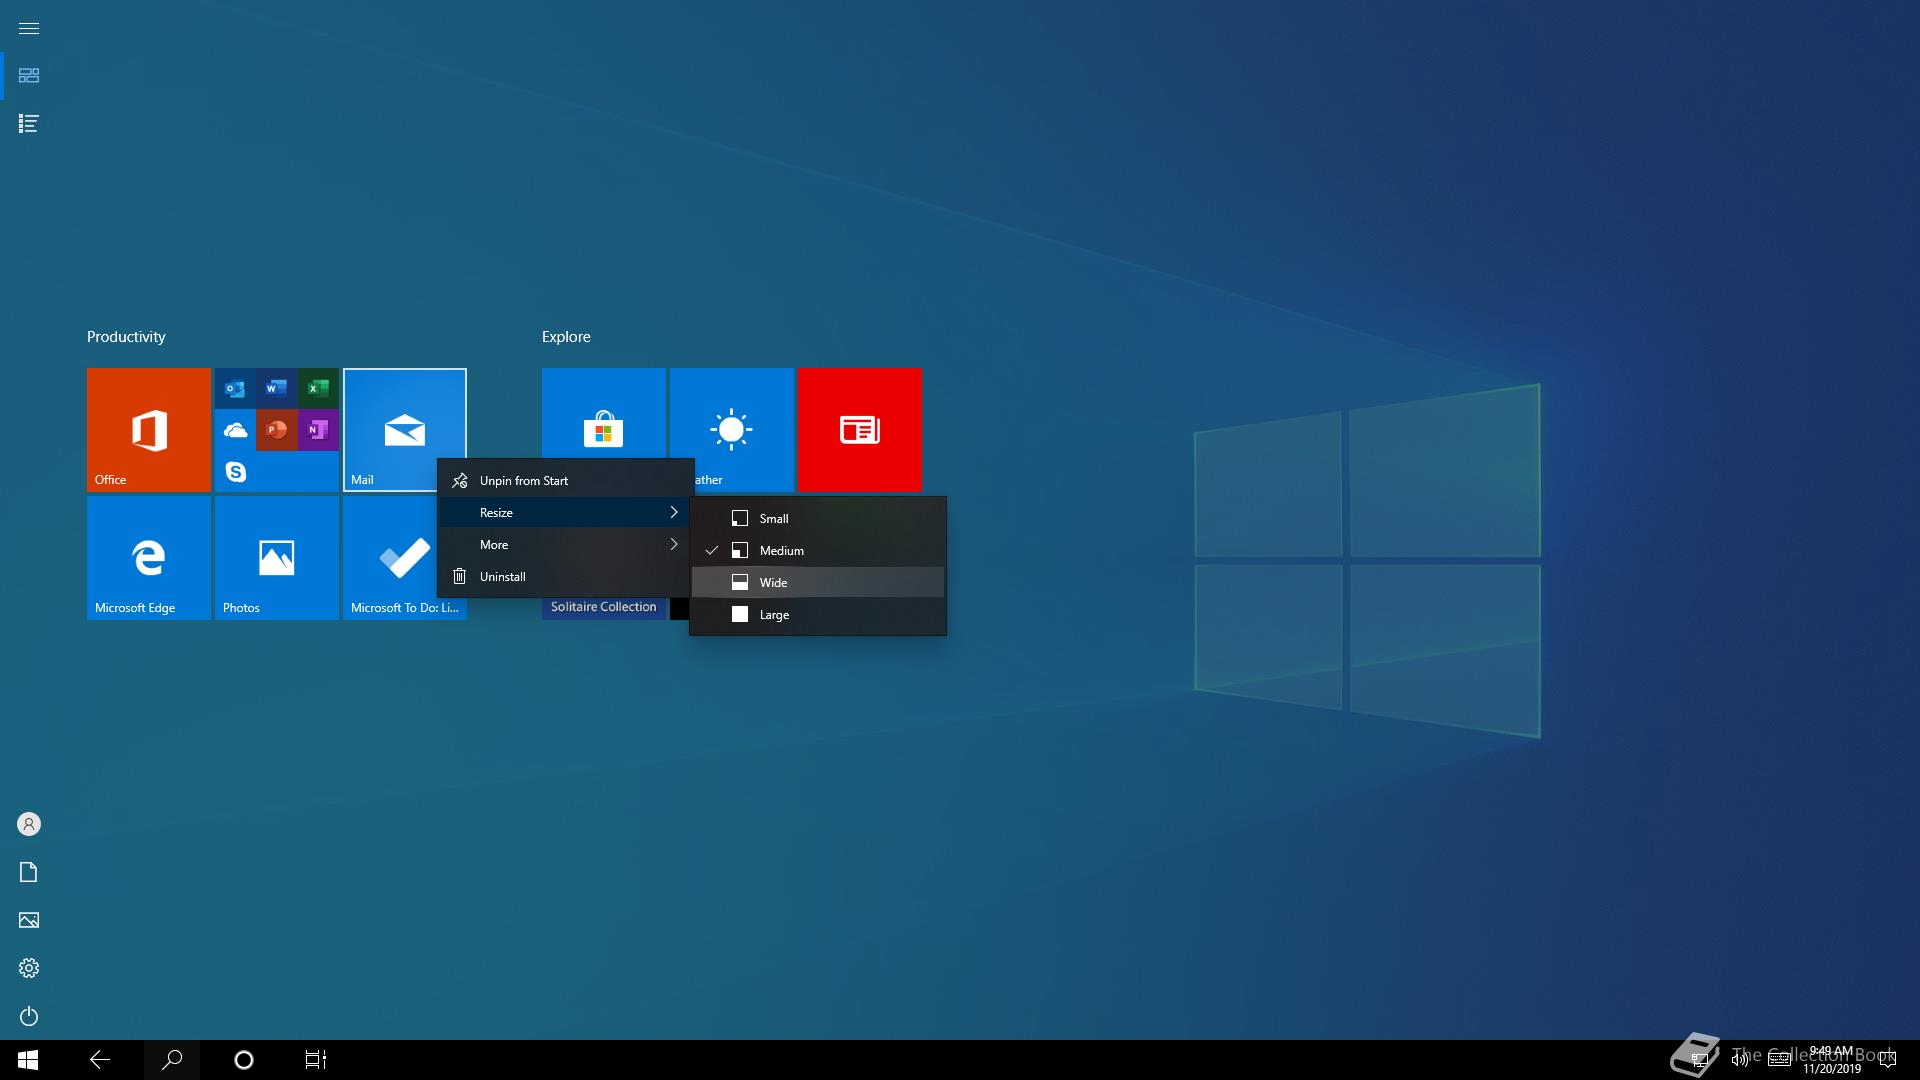Launch Word from the small tile
The width and height of the screenshot is (1920, 1080).
click(x=277, y=388)
